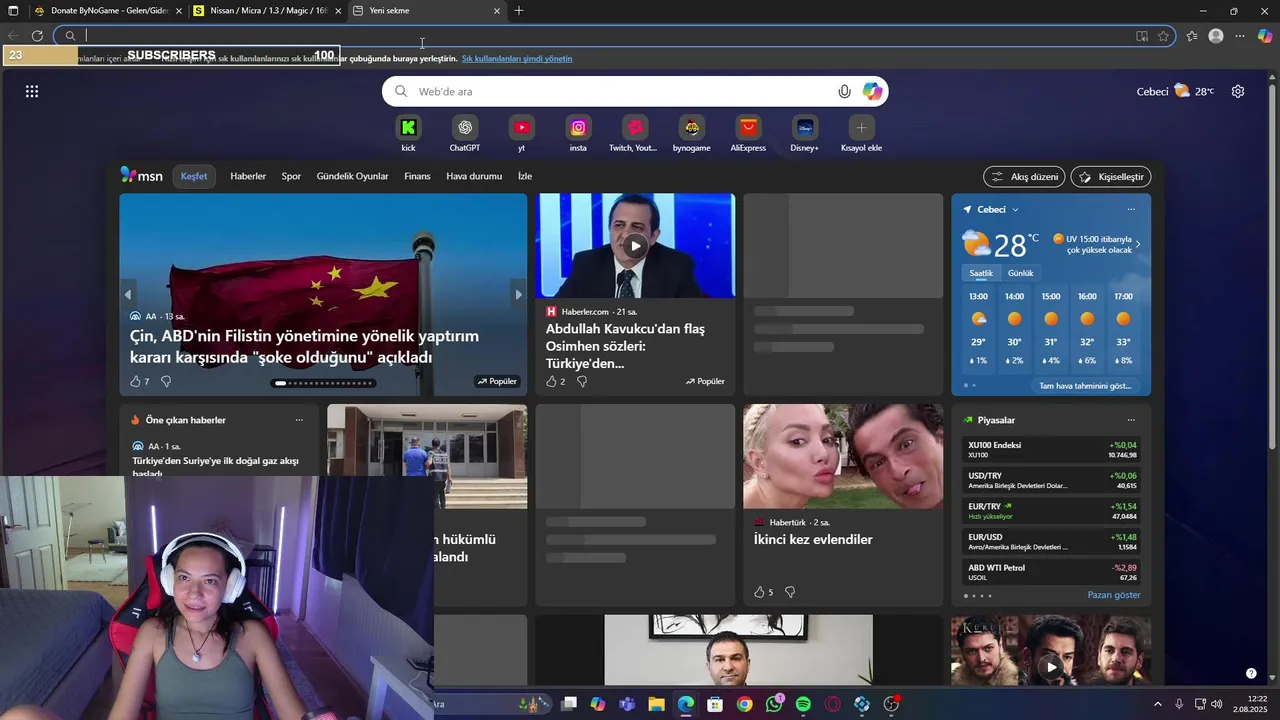Like the Abdullah Kavukcu article
This screenshot has width=1280, height=720.
[x=551, y=381]
